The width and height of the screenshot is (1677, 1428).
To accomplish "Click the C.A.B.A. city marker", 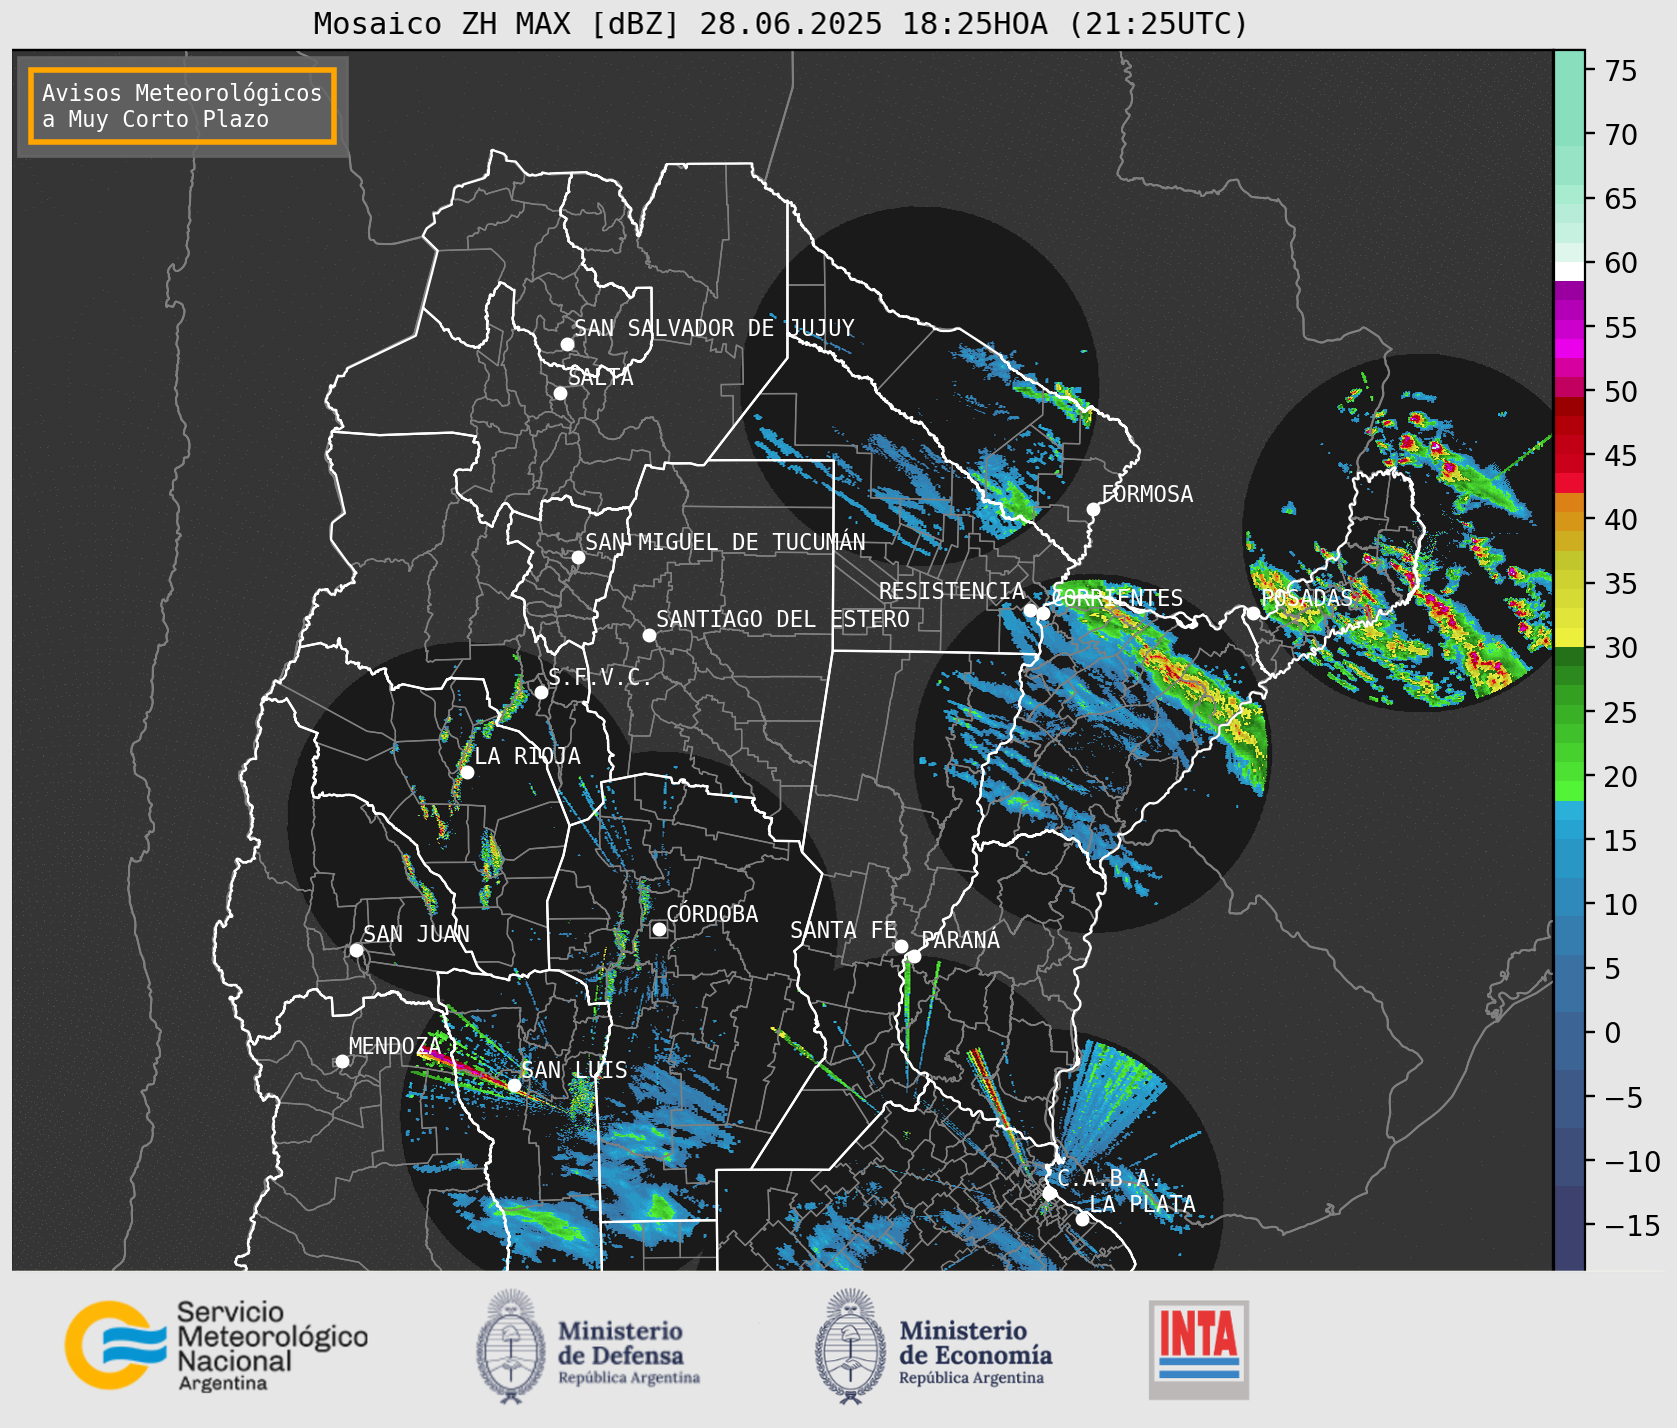I will (x=1049, y=1193).
